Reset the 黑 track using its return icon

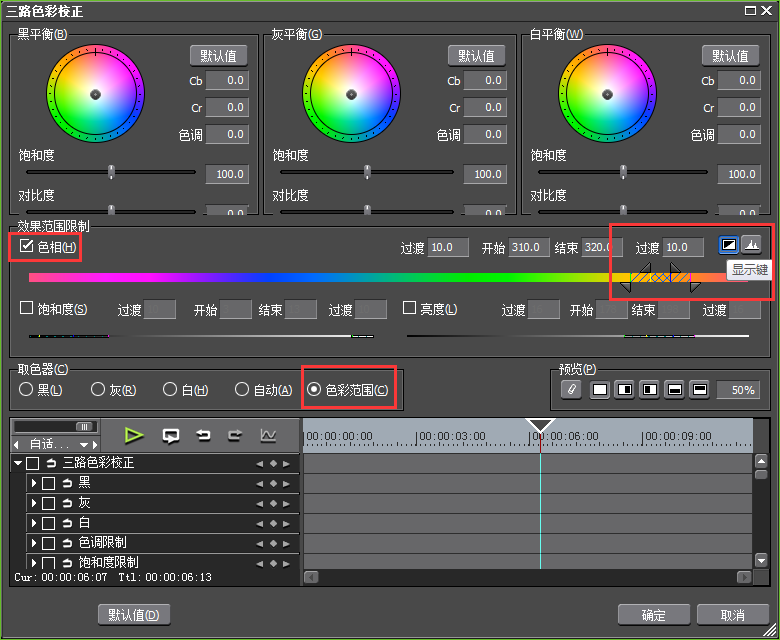pyautogui.click(x=67, y=483)
